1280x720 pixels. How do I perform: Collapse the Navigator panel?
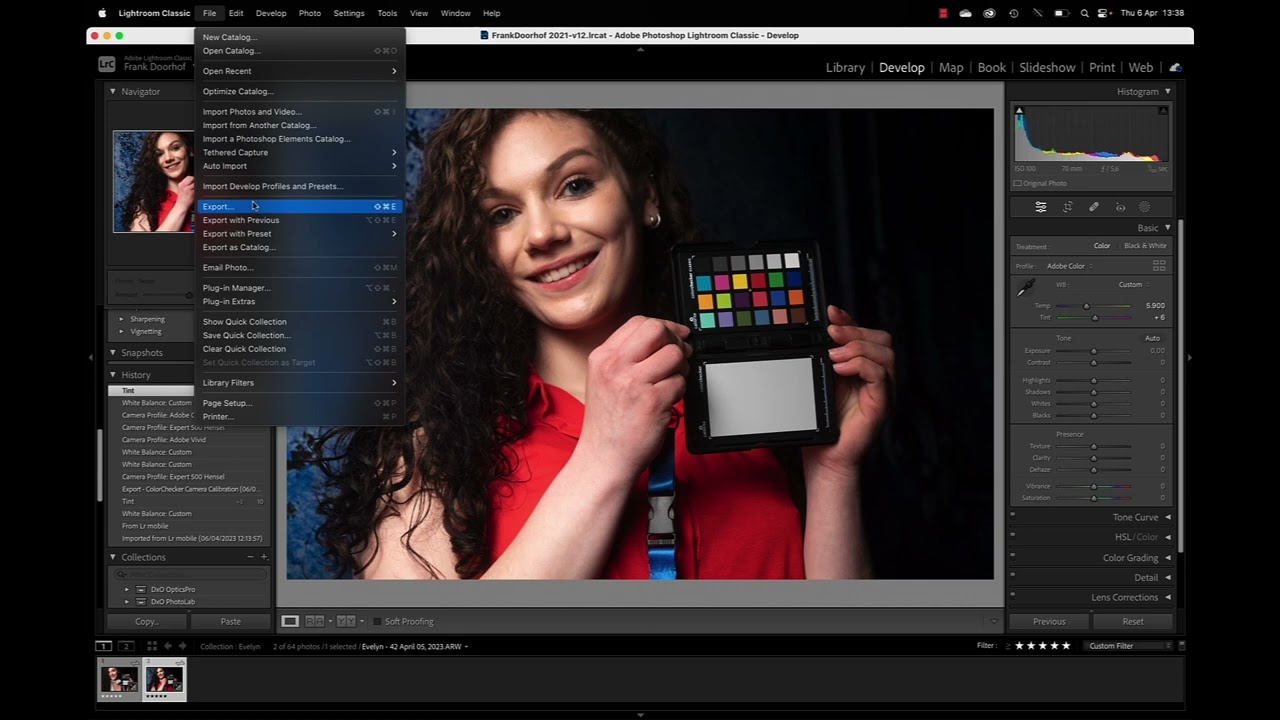click(113, 91)
